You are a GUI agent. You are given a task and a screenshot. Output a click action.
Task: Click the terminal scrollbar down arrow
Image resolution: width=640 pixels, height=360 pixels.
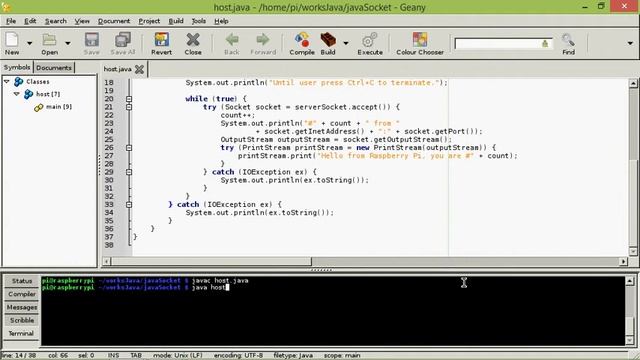629,340
